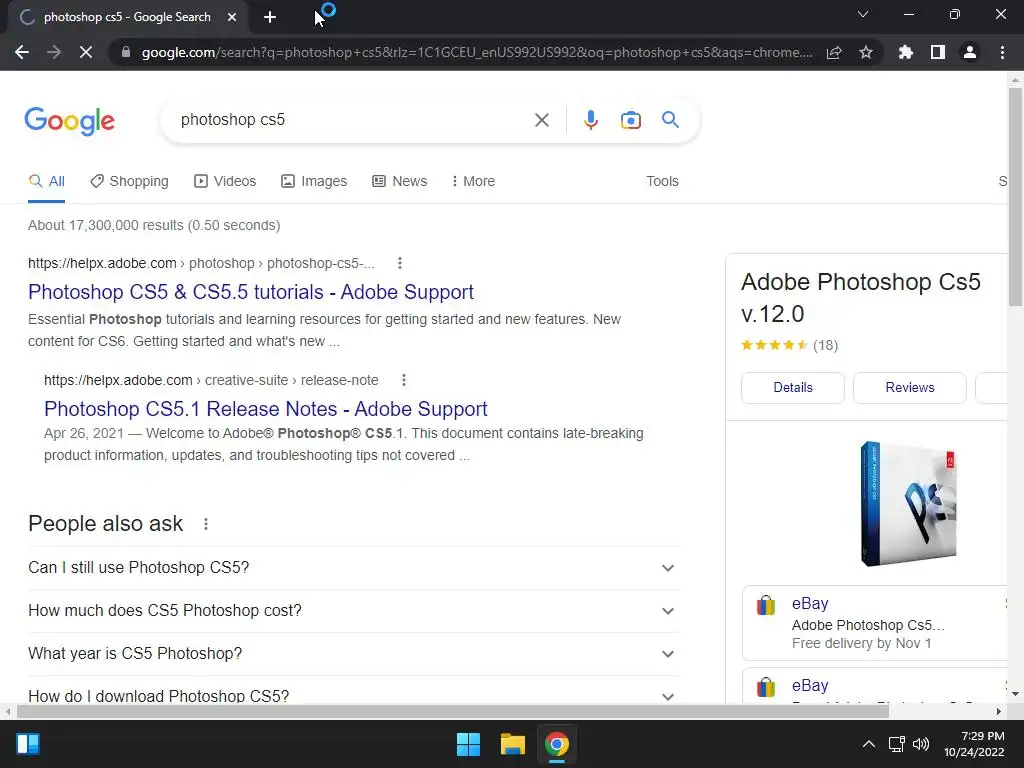Image resolution: width=1024 pixels, height=768 pixels.
Task: Open Photoshop CS5 & CS5.5 tutorials link
Action: click(251, 292)
